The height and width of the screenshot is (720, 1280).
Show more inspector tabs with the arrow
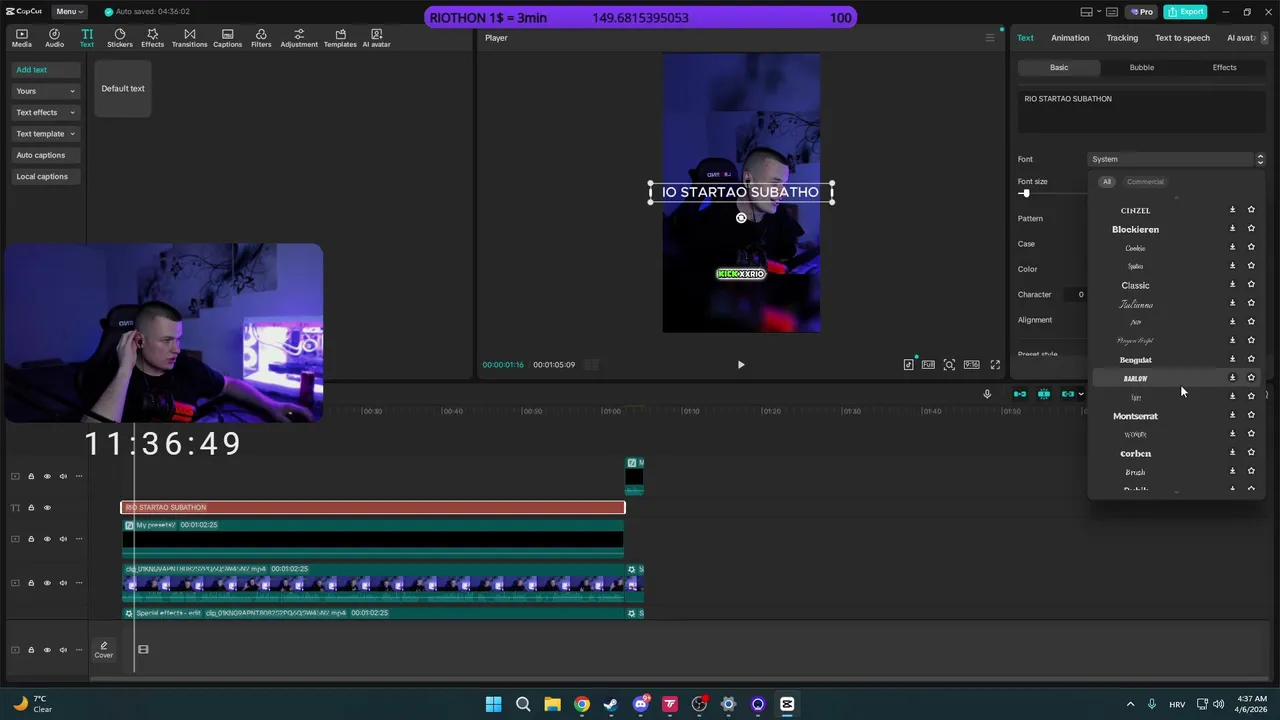coord(1265,38)
